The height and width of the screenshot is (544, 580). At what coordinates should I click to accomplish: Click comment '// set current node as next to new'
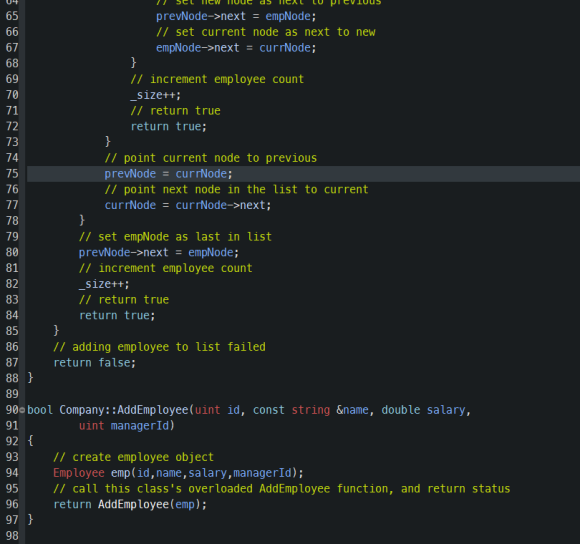tap(266, 32)
